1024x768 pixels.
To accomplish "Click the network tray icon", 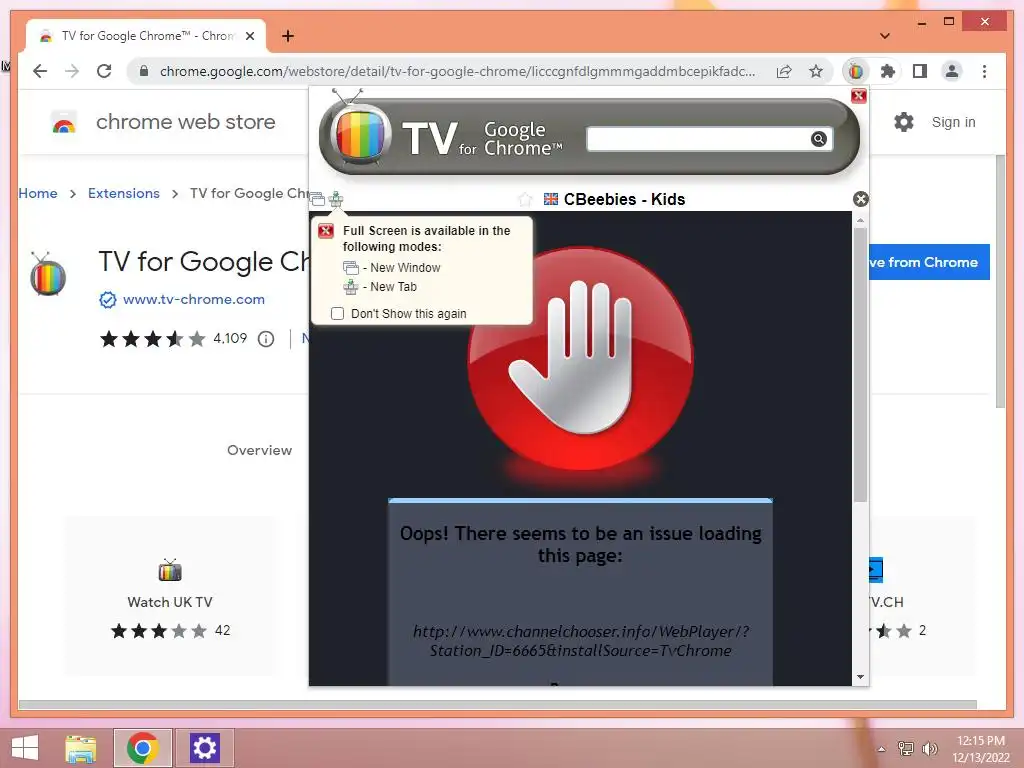I will point(905,749).
